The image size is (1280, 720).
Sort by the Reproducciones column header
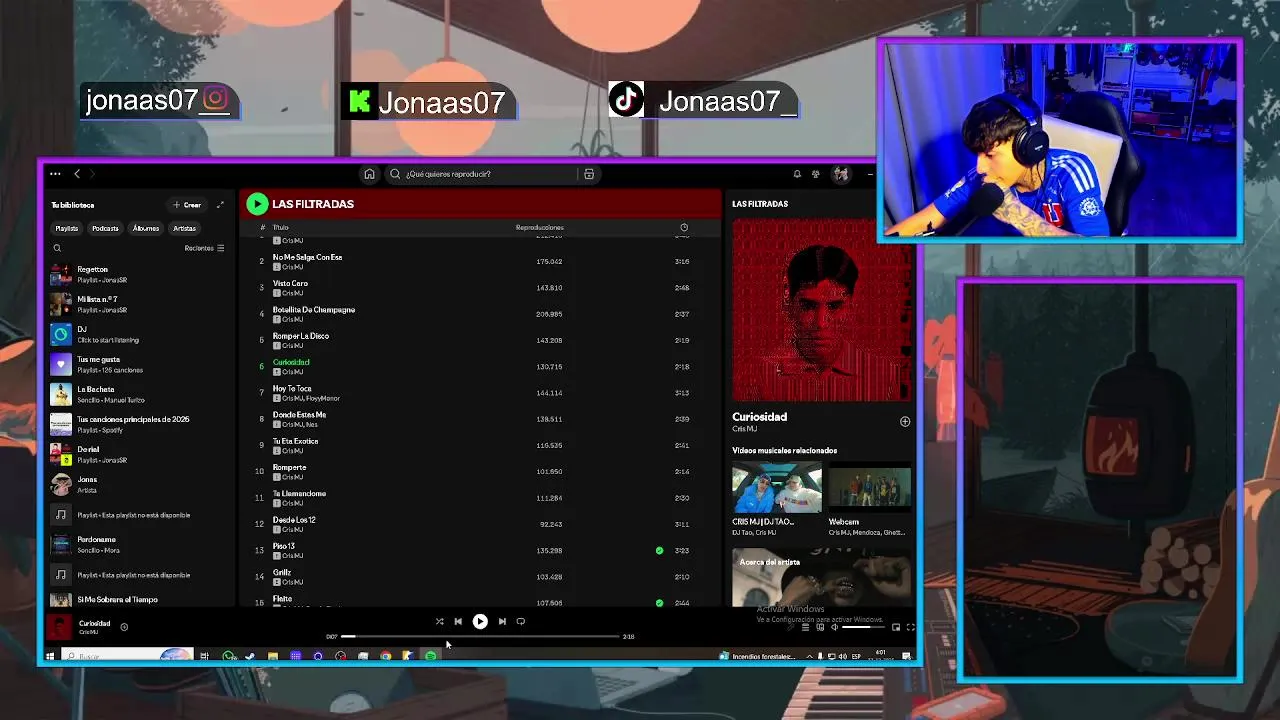[540, 227]
